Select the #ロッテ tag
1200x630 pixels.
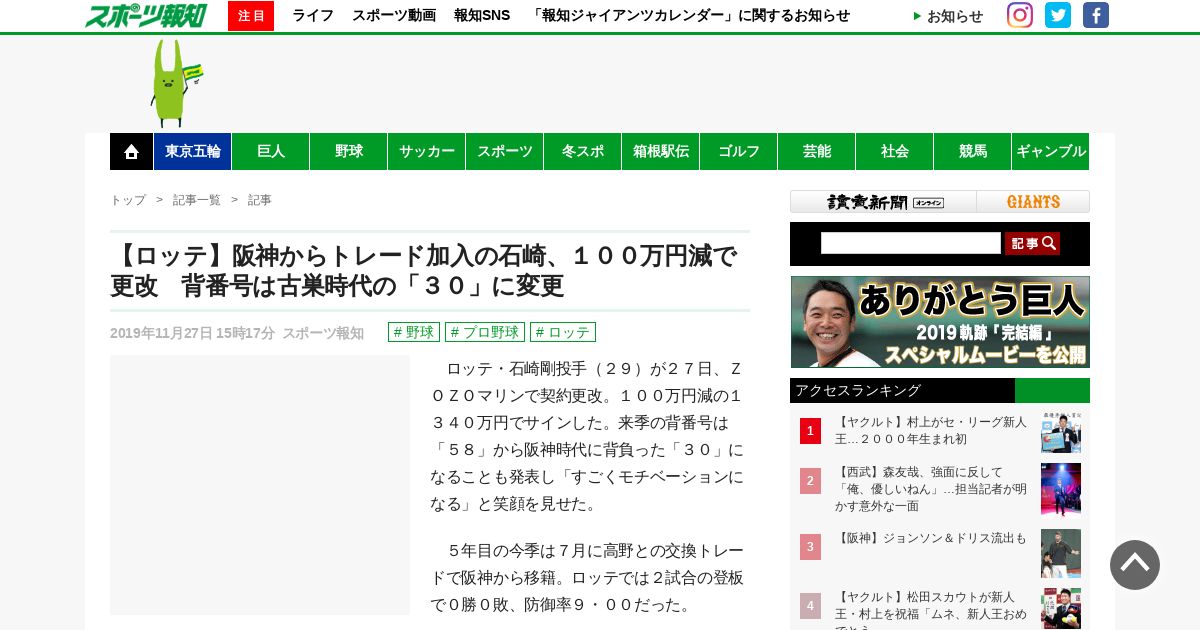click(x=563, y=332)
